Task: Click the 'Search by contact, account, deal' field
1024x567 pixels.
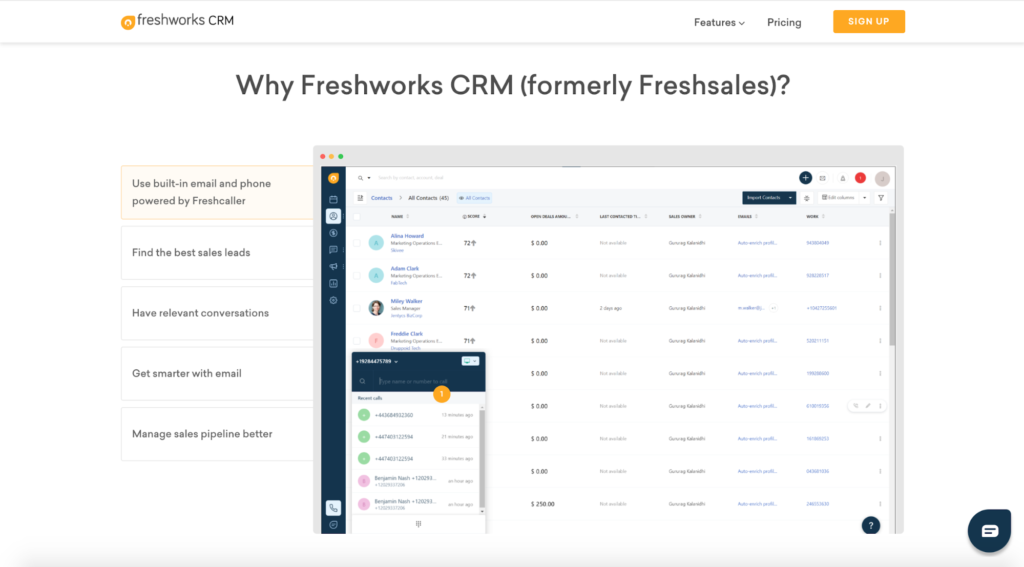Action: [411, 178]
